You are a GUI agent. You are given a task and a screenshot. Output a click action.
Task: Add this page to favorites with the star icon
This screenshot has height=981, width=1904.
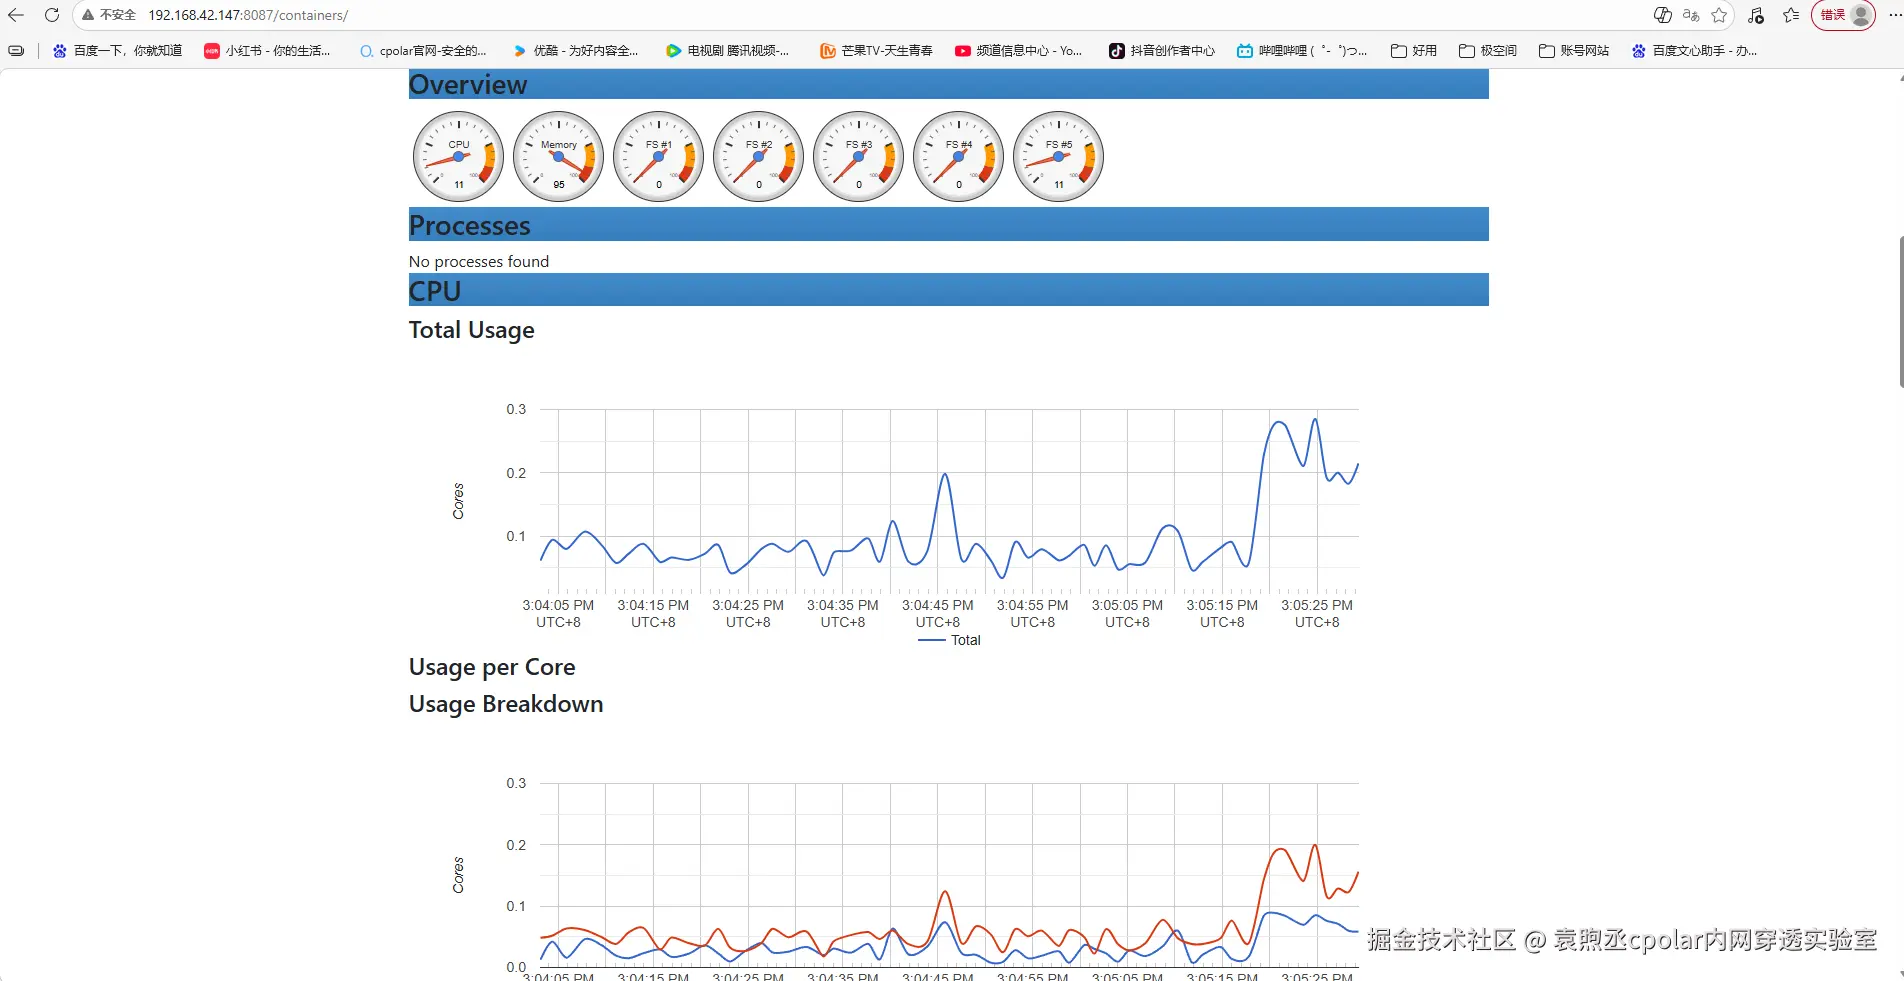[1719, 15]
